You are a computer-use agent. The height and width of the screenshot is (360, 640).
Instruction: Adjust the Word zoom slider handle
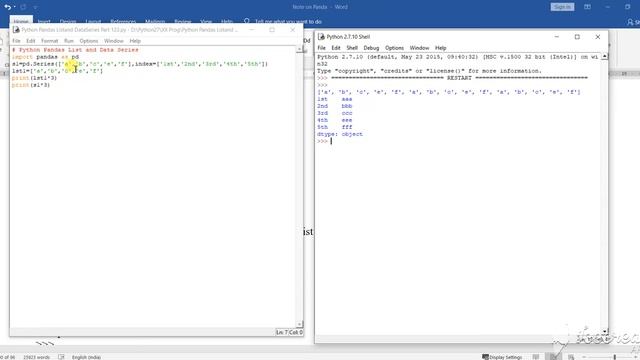[614, 357]
